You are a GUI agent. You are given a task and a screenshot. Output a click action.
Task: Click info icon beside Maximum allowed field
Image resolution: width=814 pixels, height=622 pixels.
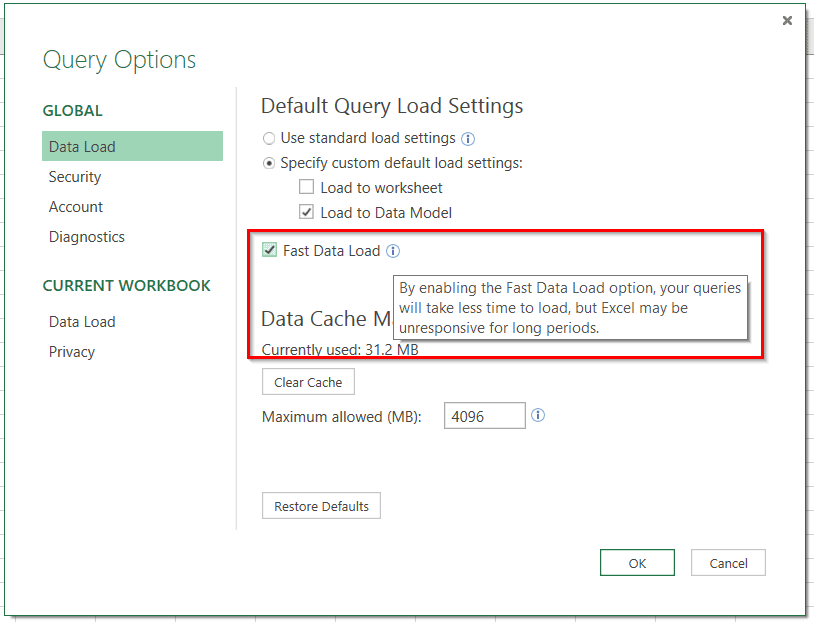pyautogui.click(x=538, y=415)
